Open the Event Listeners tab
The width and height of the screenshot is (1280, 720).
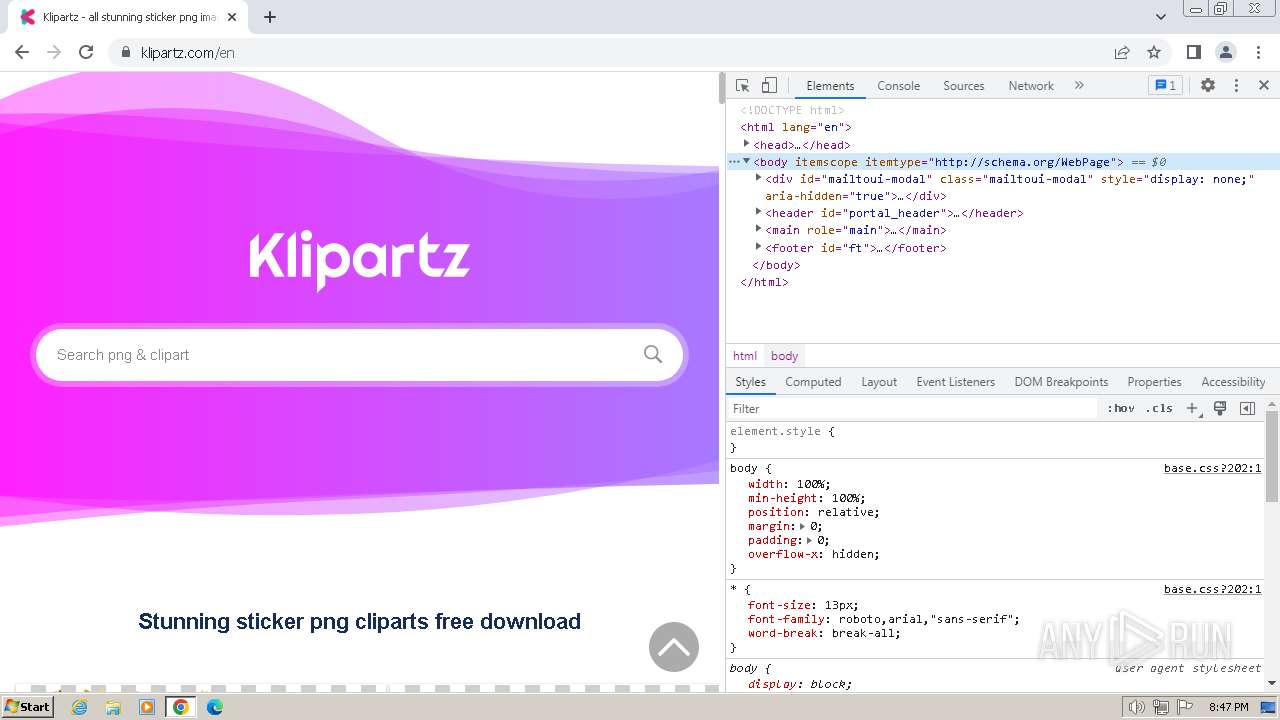point(956,382)
